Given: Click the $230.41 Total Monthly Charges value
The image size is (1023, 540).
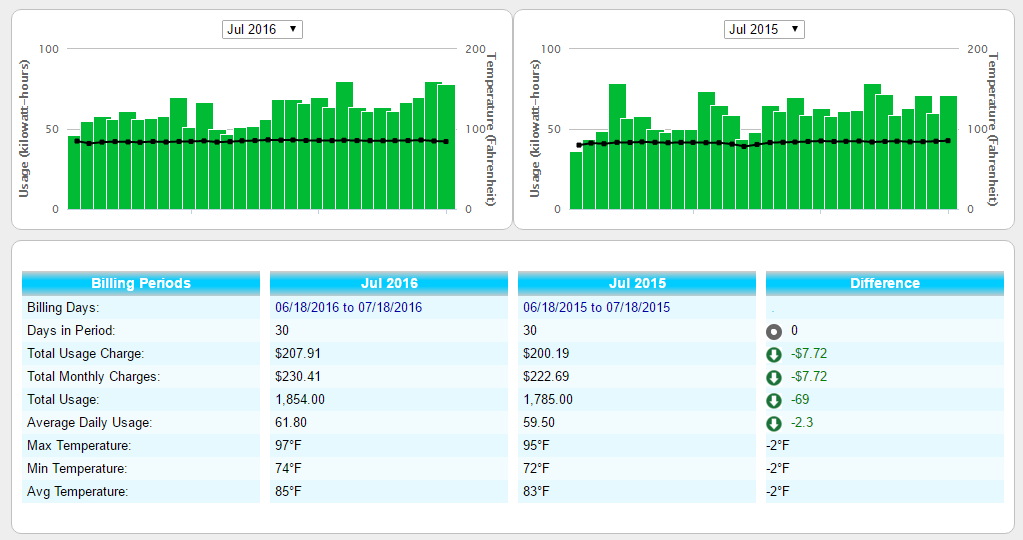Looking at the screenshot, I should pyautogui.click(x=298, y=376).
